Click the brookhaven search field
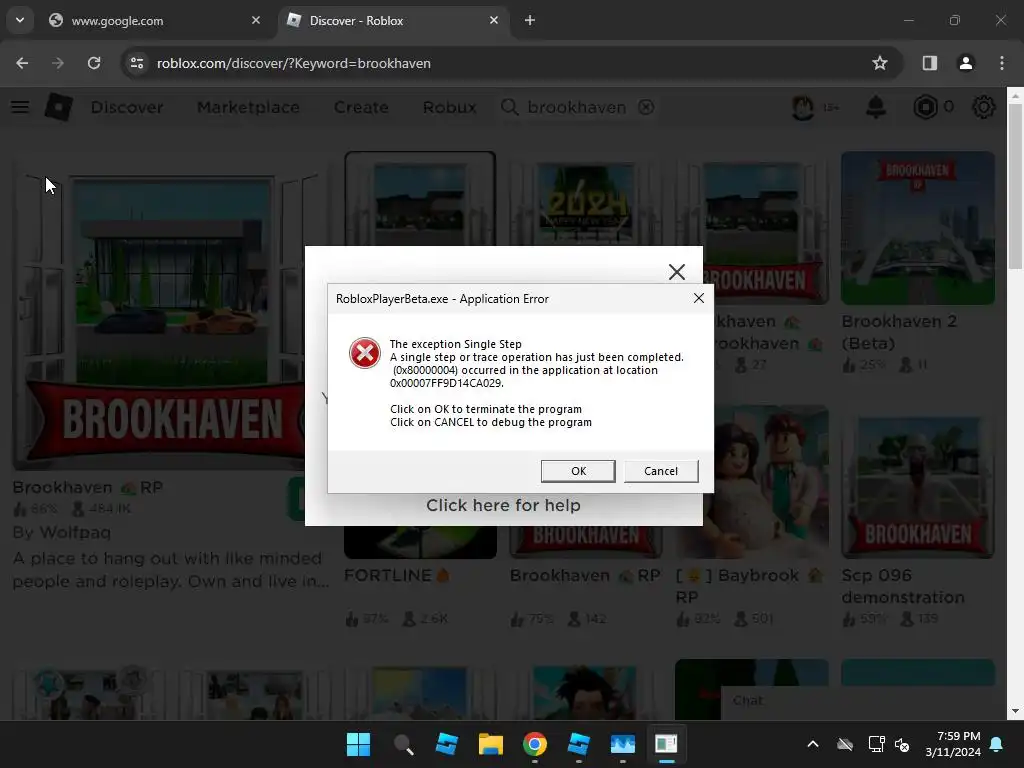Viewport: 1024px width, 768px height. (577, 107)
